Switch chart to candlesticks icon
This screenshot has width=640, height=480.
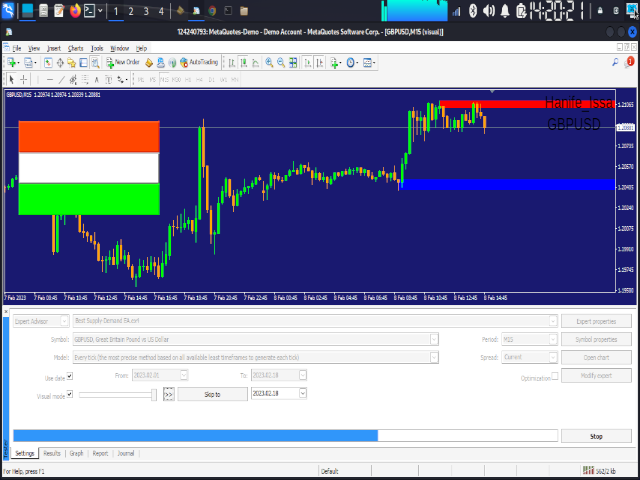(244, 62)
